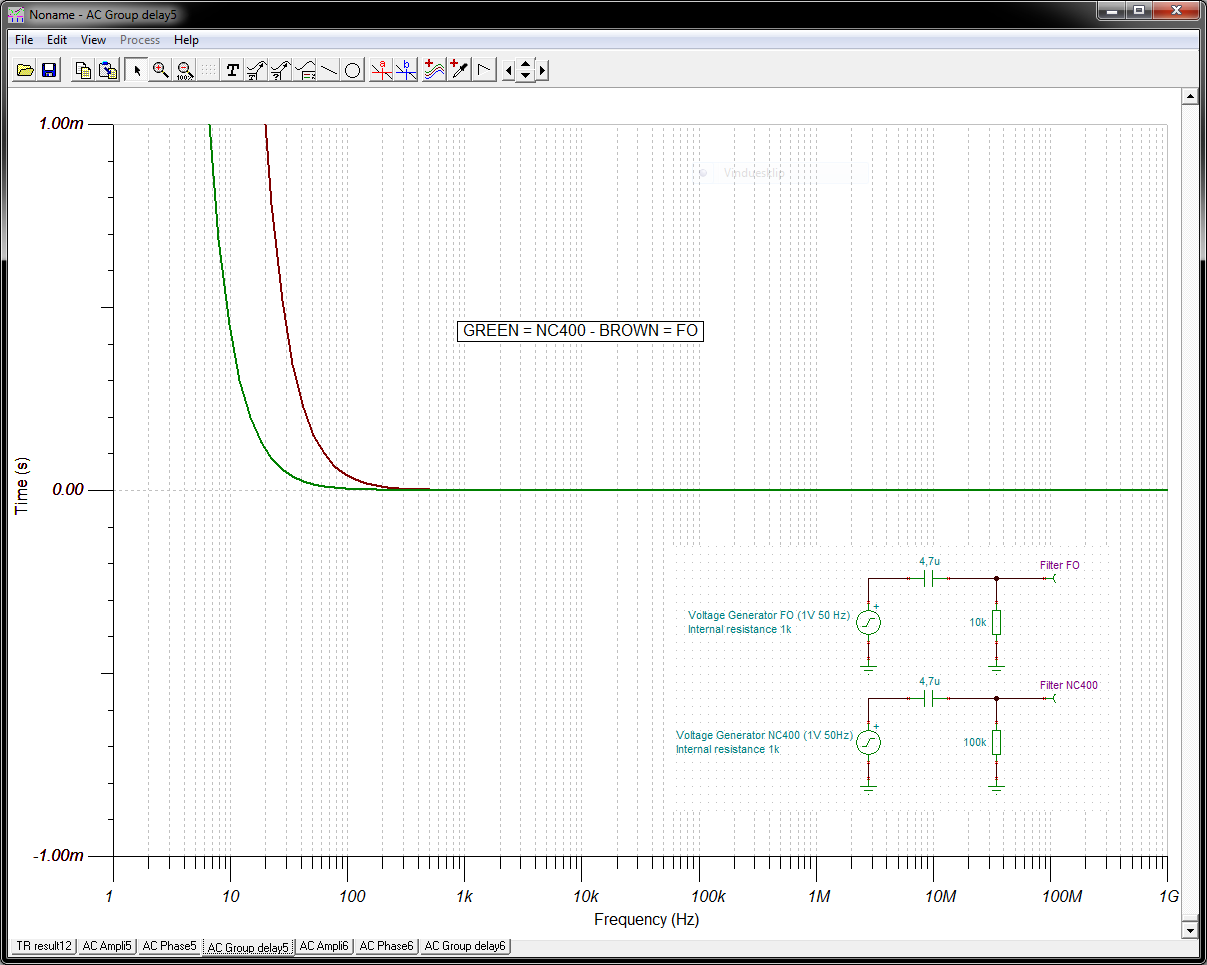Viewport: 1207px width, 965px height.
Task: Click the 100k resistor in schematic
Action: (996, 742)
